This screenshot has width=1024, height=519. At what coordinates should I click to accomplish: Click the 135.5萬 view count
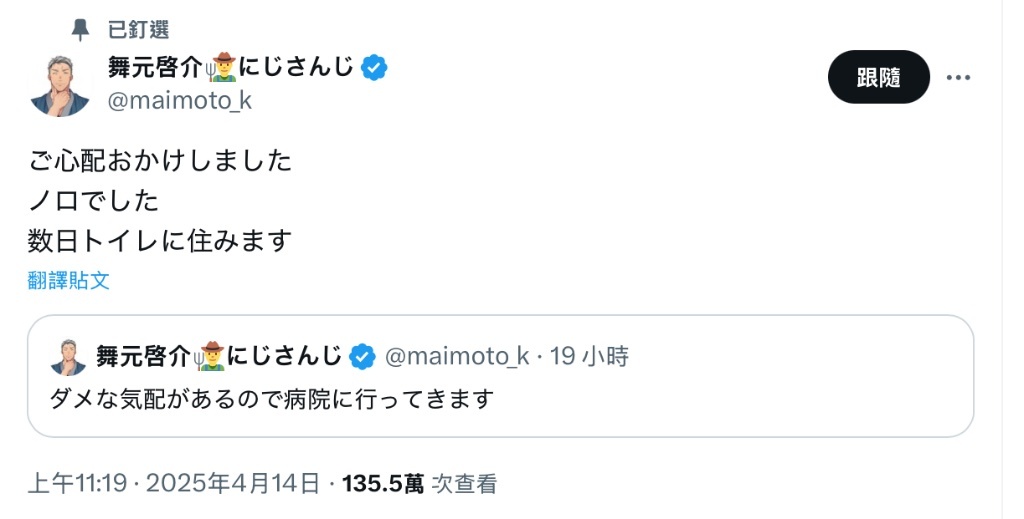pyautogui.click(x=383, y=484)
